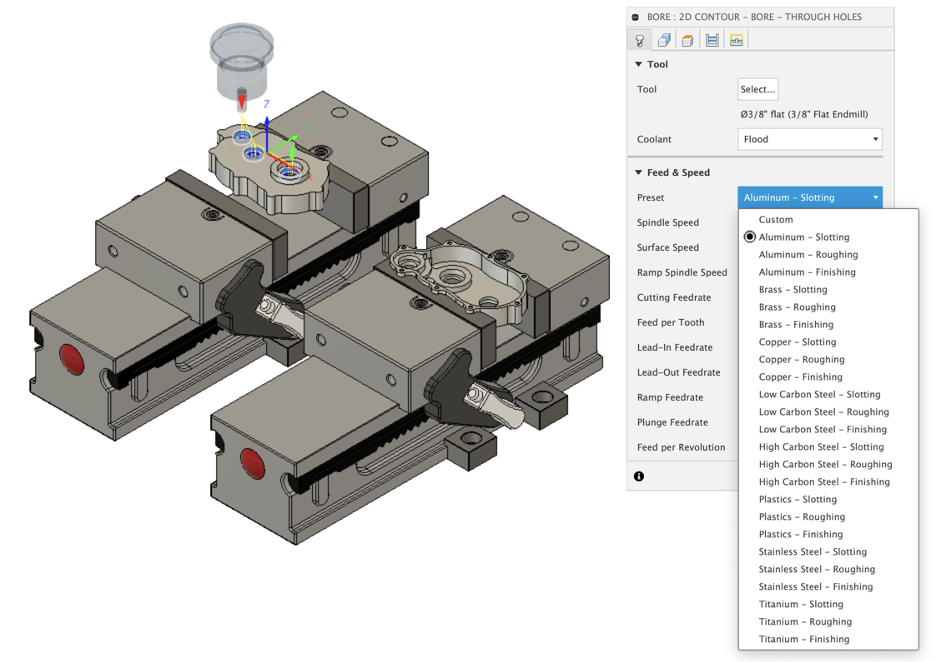
Task: Open the Linking tab icon
Action: point(736,41)
